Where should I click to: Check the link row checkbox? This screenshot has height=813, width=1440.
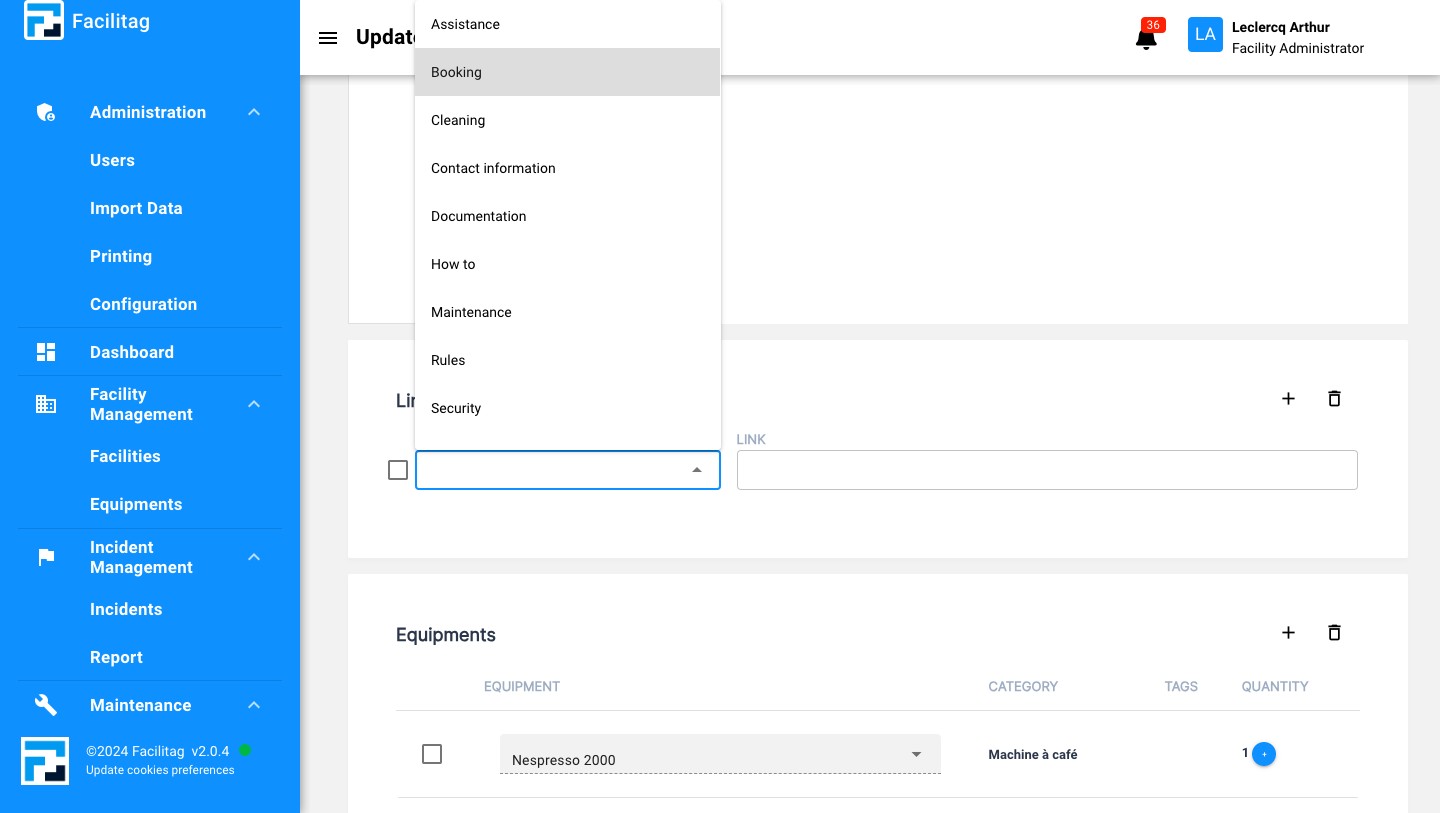398,470
